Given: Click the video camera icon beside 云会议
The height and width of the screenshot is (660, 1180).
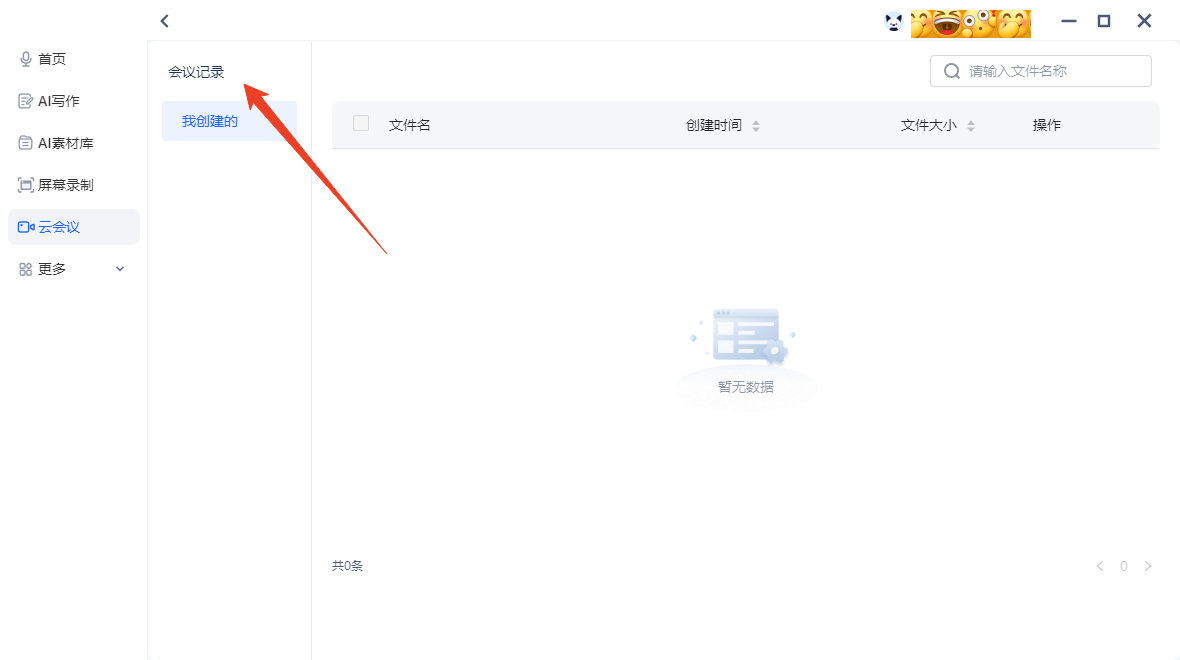Looking at the screenshot, I should coord(26,227).
